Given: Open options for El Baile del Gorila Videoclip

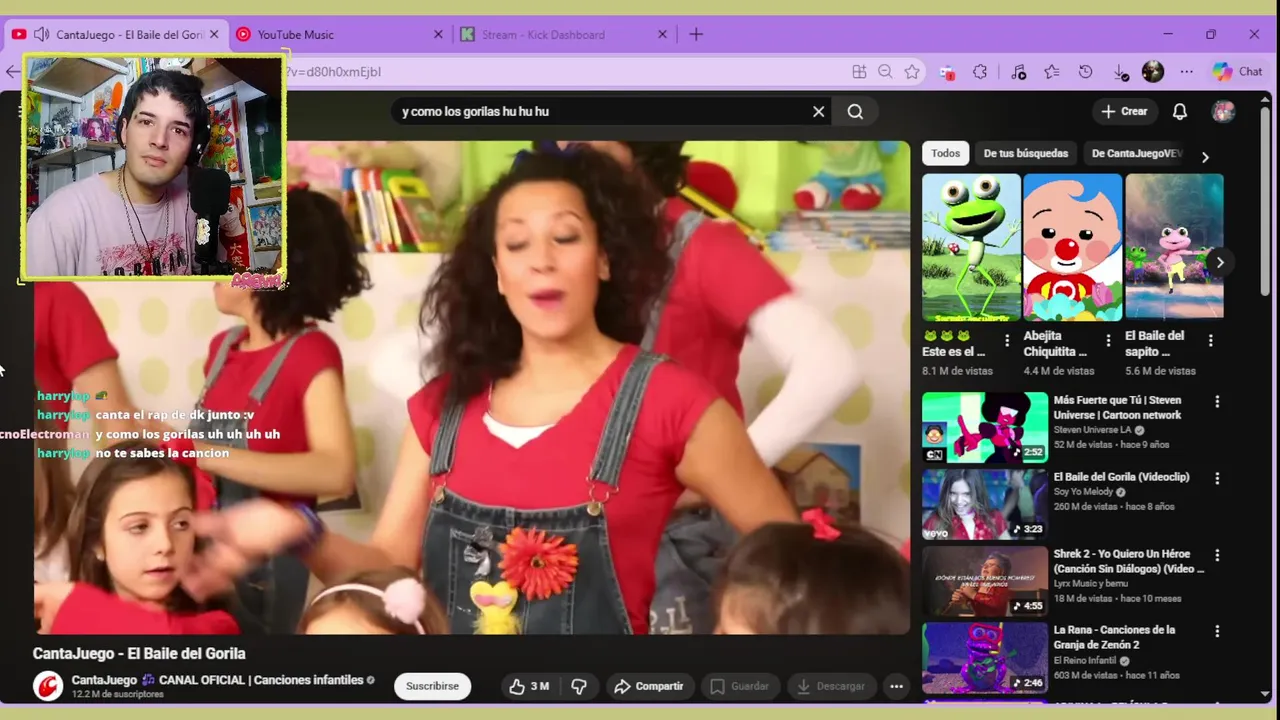Looking at the screenshot, I should pyautogui.click(x=1217, y=478).
